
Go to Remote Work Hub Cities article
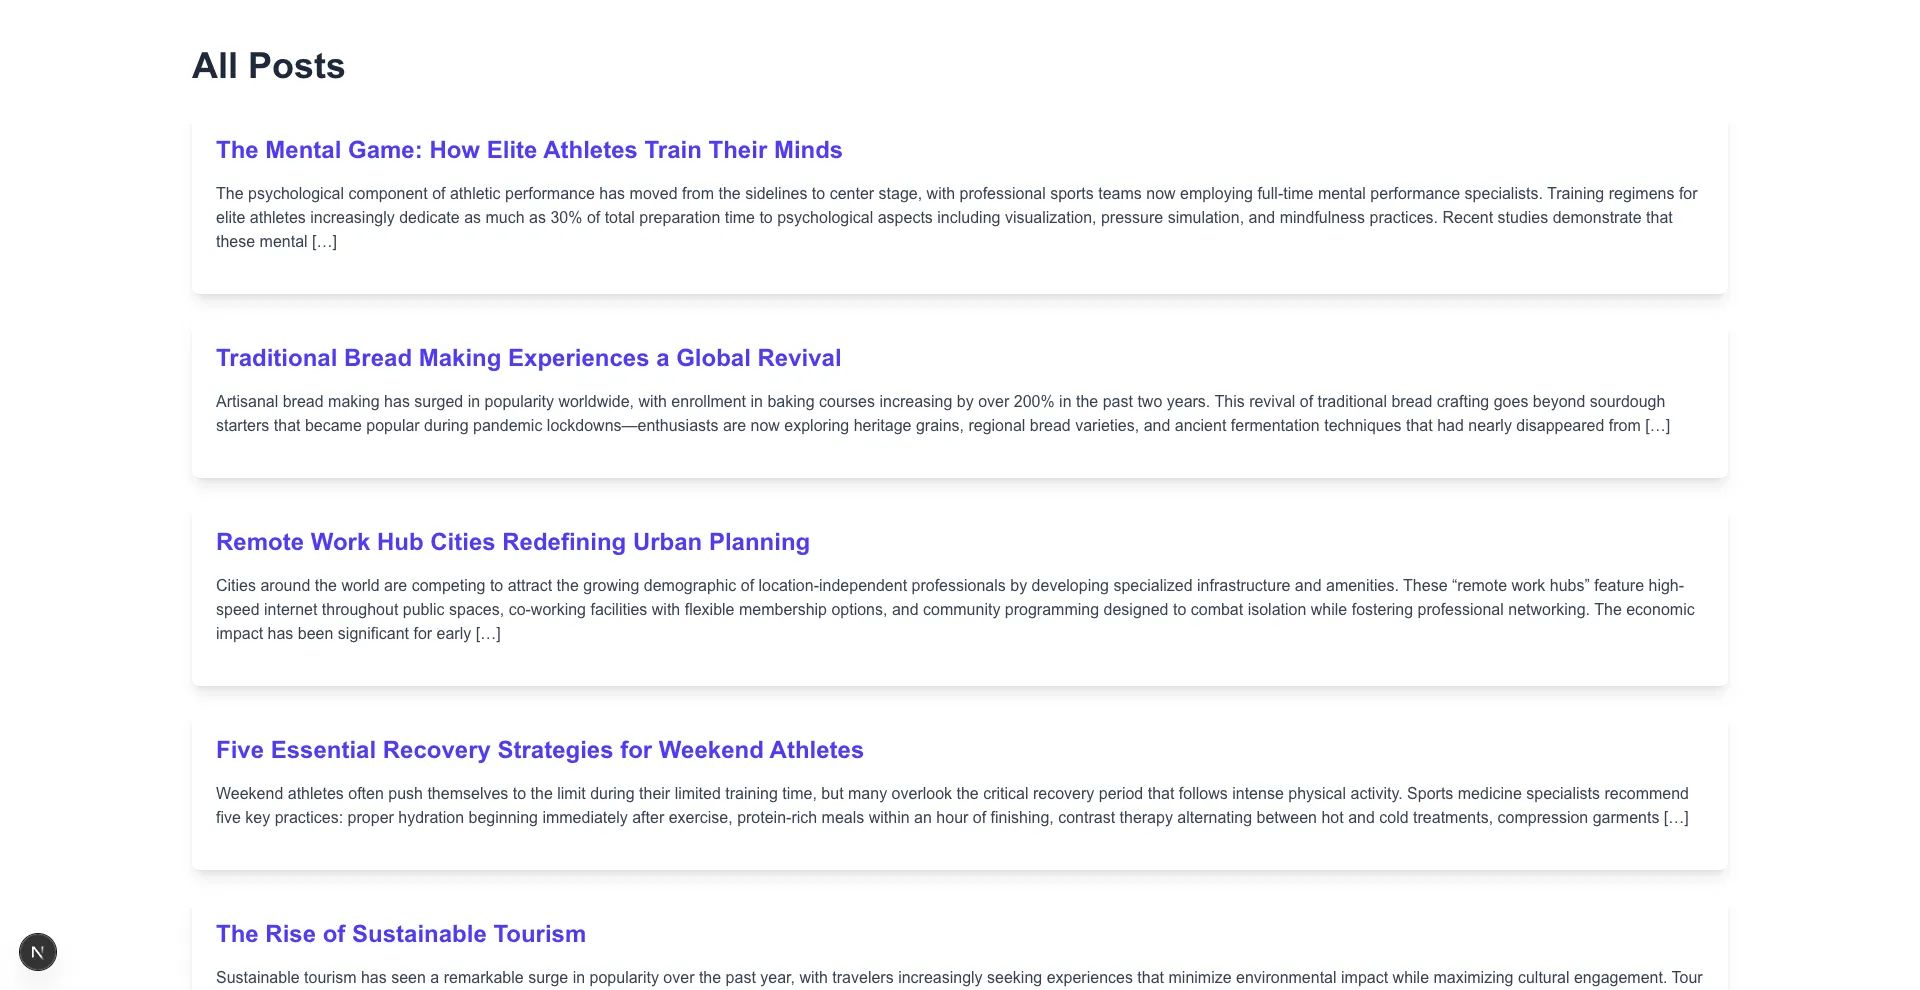(x=512, y=542)
